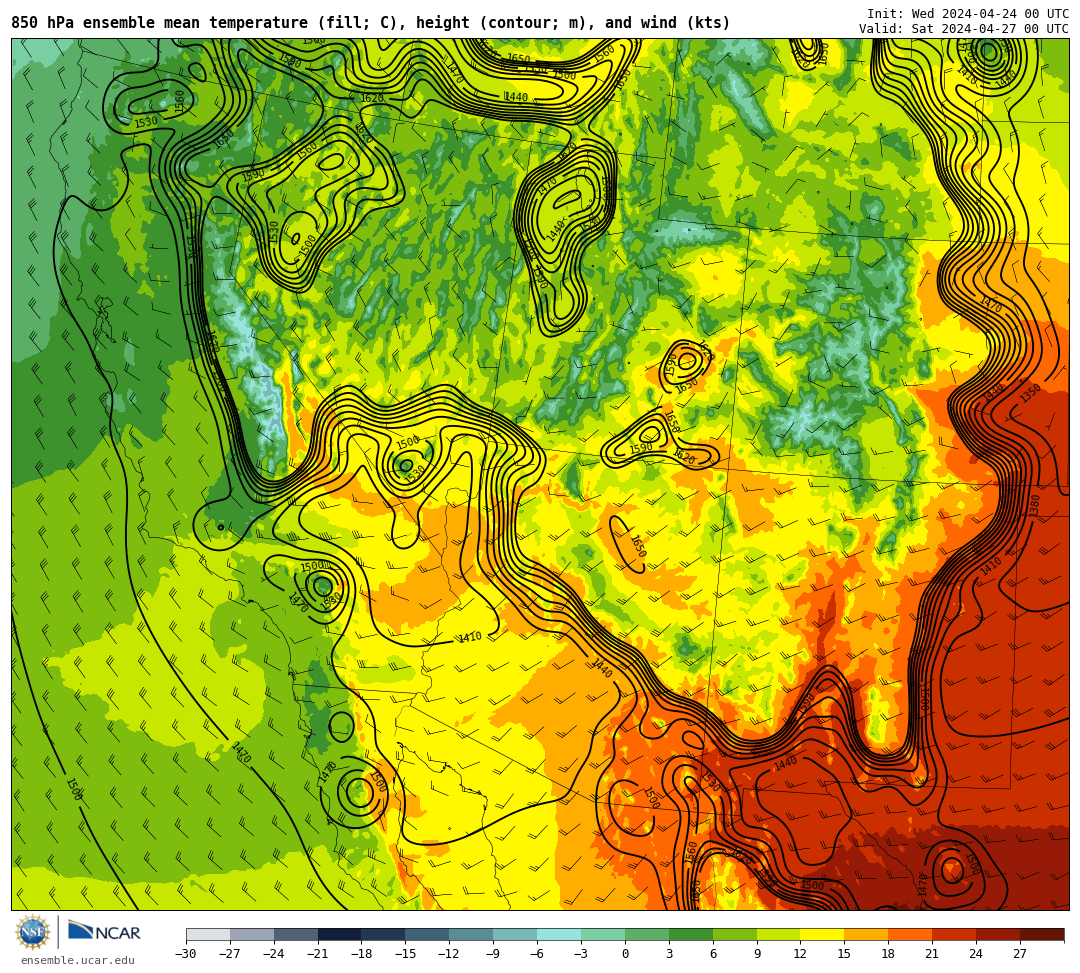Click the −30 colorbar tick label
The width and height of the screenshot is (1080, 973).
pyautogui.click(x=186, y=954)
